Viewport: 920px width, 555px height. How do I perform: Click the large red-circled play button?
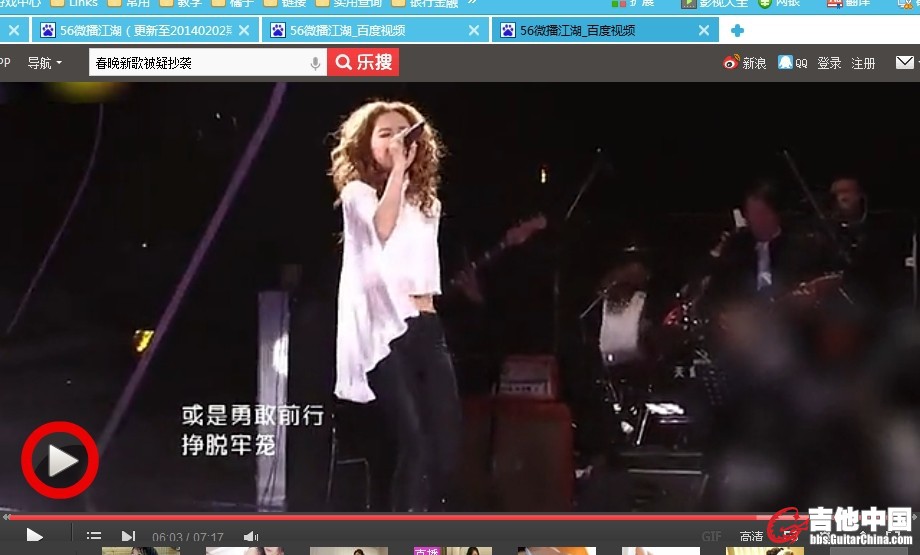(60, 460)
